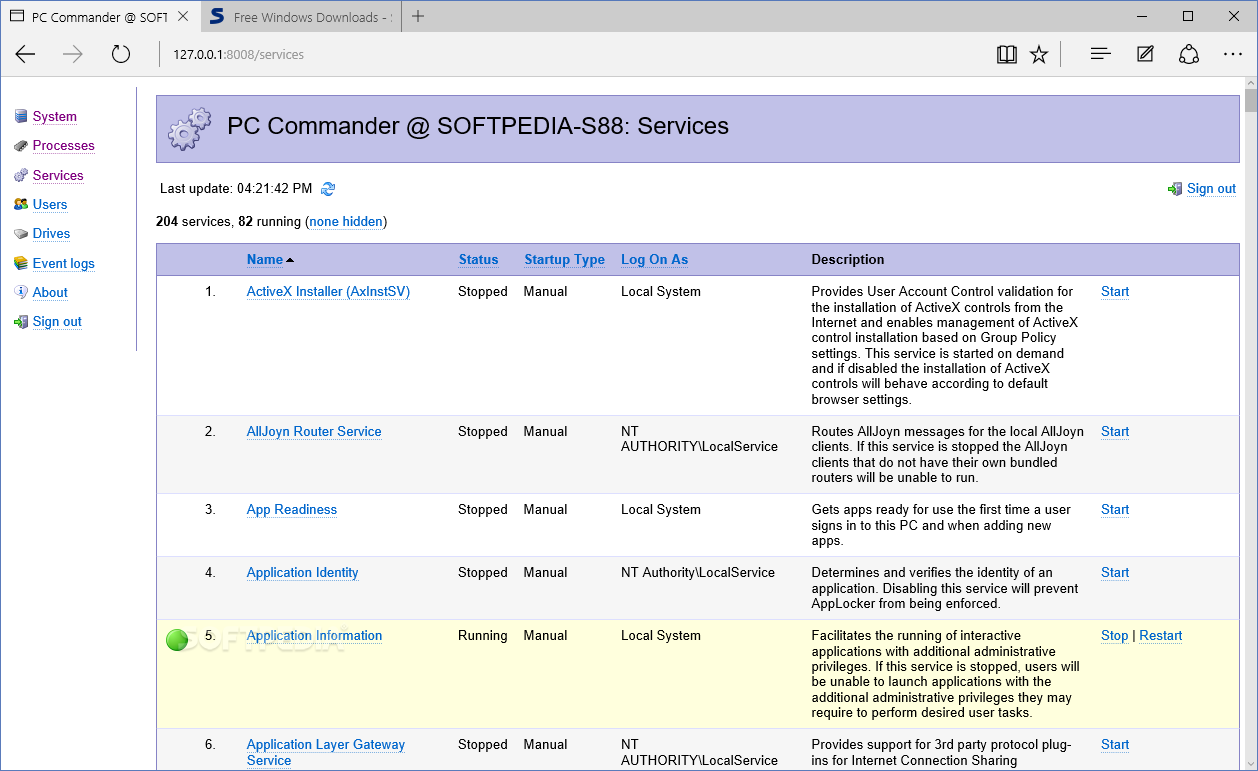Reload the page with the refresh button
The height and width of the screenshot is (771, 1258).
coord(121,54)
